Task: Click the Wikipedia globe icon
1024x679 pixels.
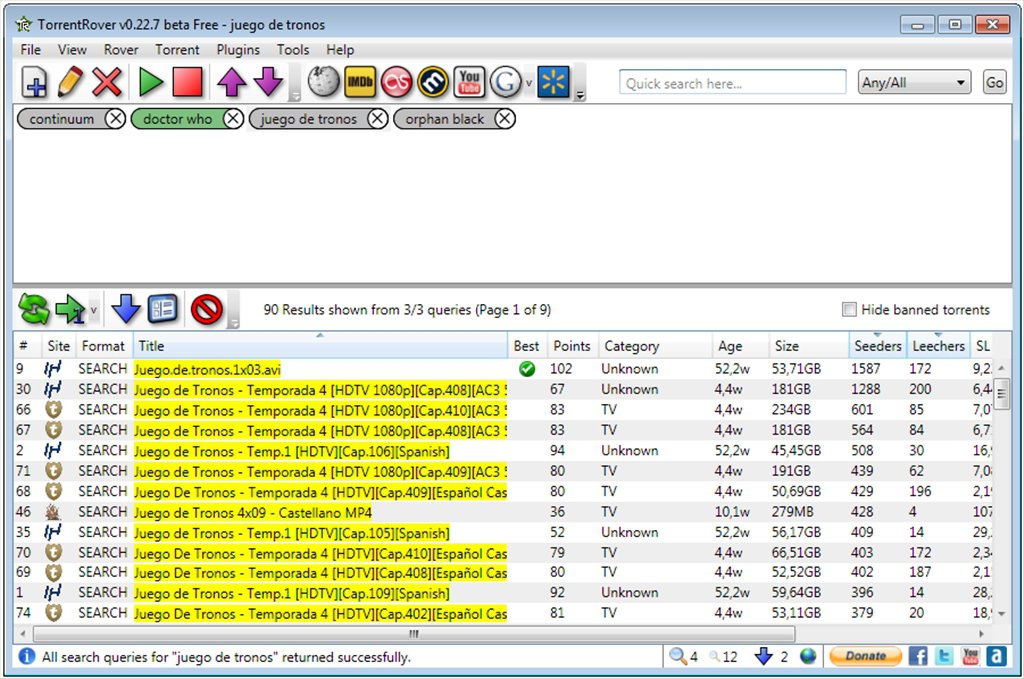Action: pos(324,82)
